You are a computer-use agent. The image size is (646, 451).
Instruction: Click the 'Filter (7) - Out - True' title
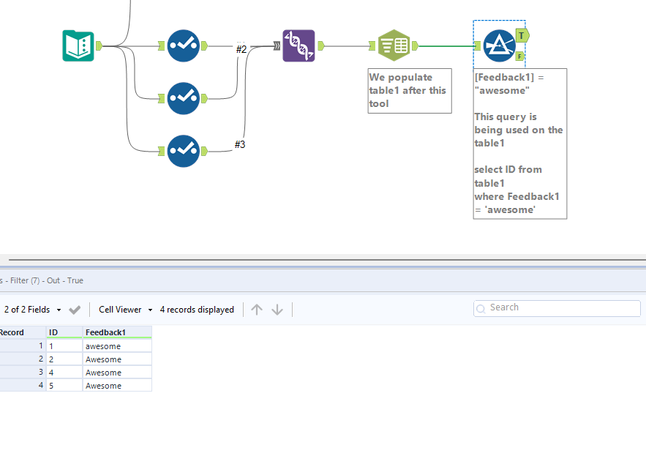point(47,280)
